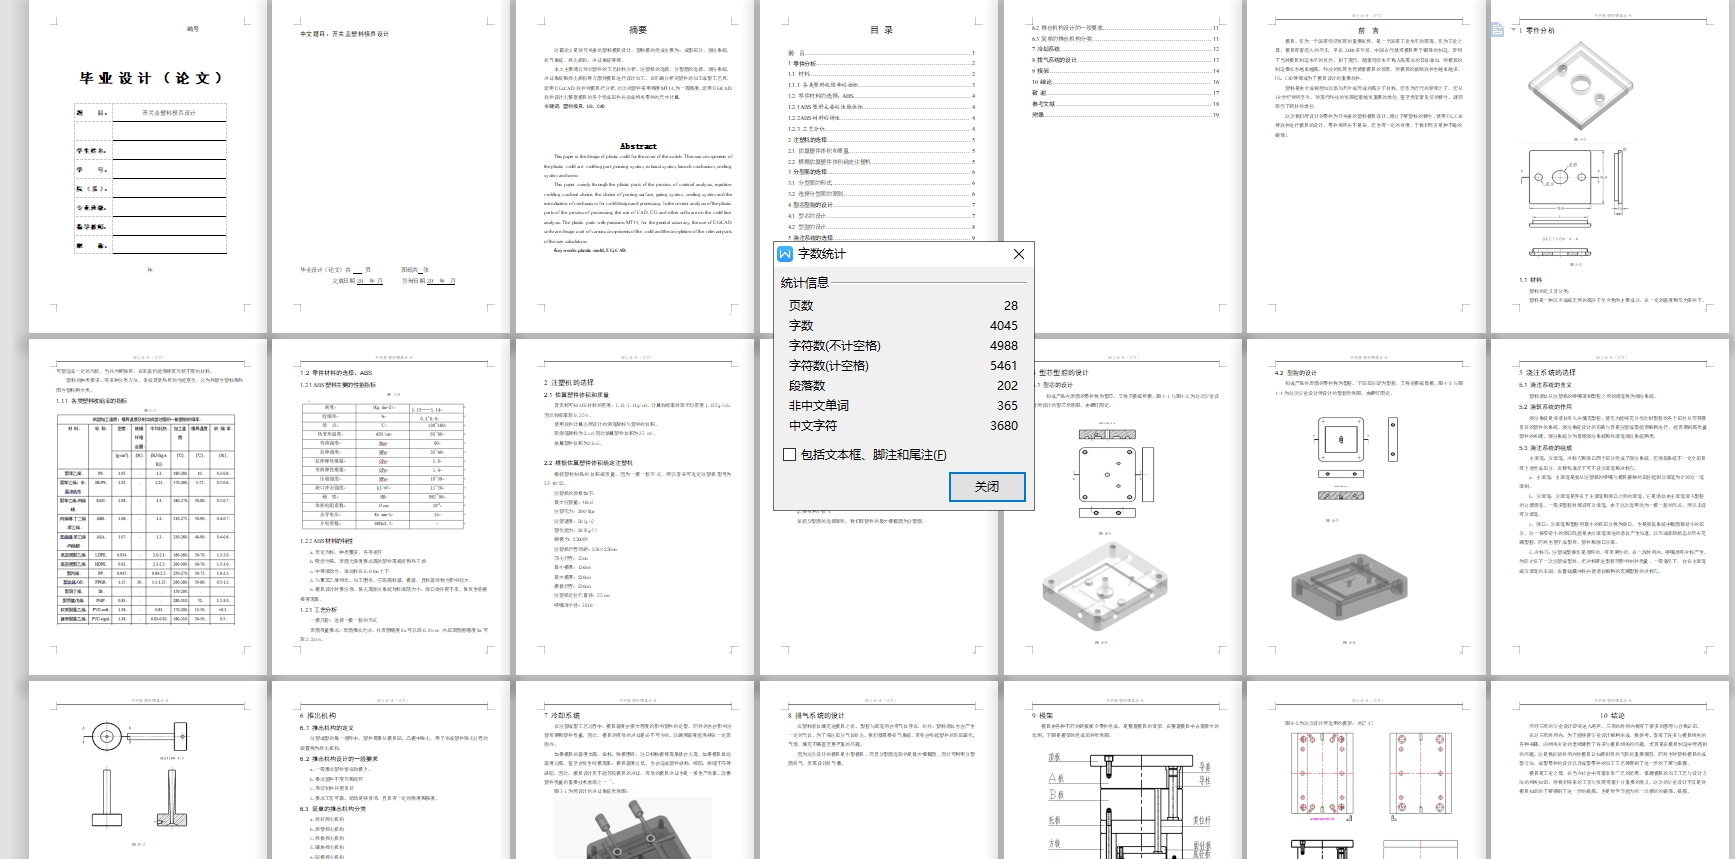Click the 段落数 value 202
1735x859 pixels.
(x=1007, y=385)
